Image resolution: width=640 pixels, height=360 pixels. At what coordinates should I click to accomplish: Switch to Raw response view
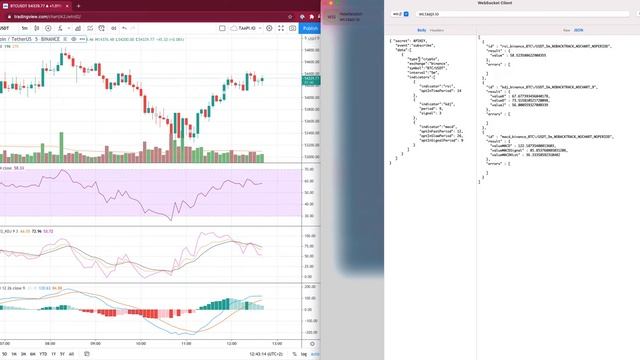coord(567,30)
